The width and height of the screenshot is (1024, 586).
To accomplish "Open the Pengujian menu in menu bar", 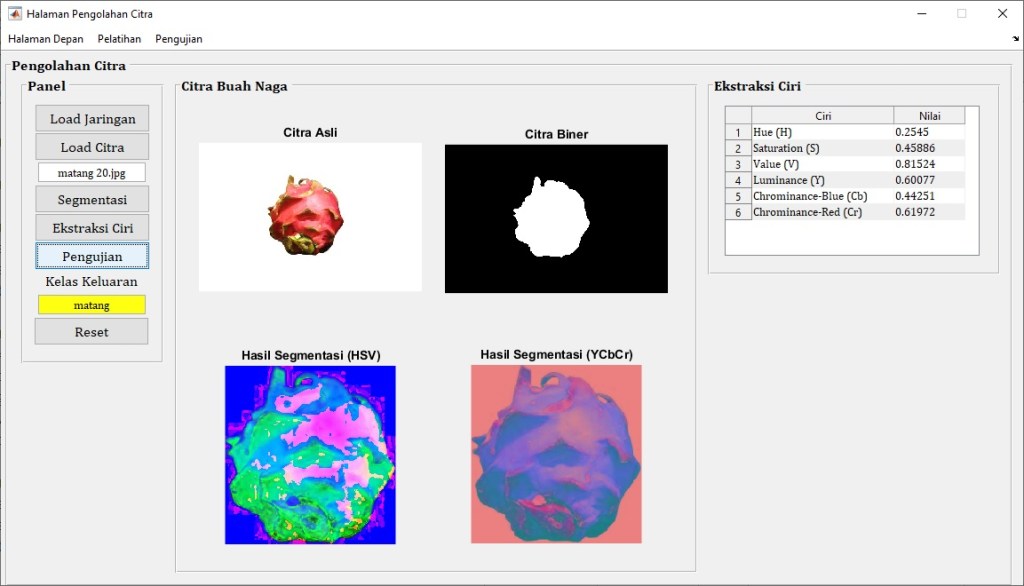I will click(x=179, y=39).
